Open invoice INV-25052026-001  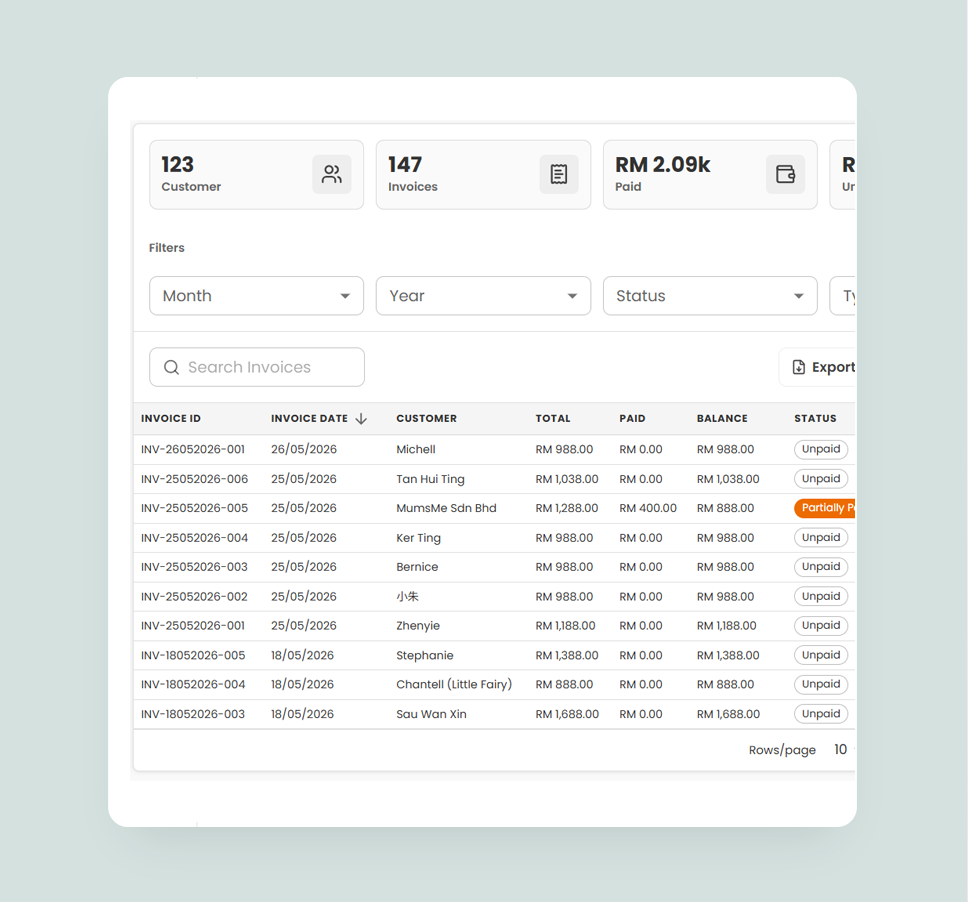pyautogui.click(x=193, y=625)
